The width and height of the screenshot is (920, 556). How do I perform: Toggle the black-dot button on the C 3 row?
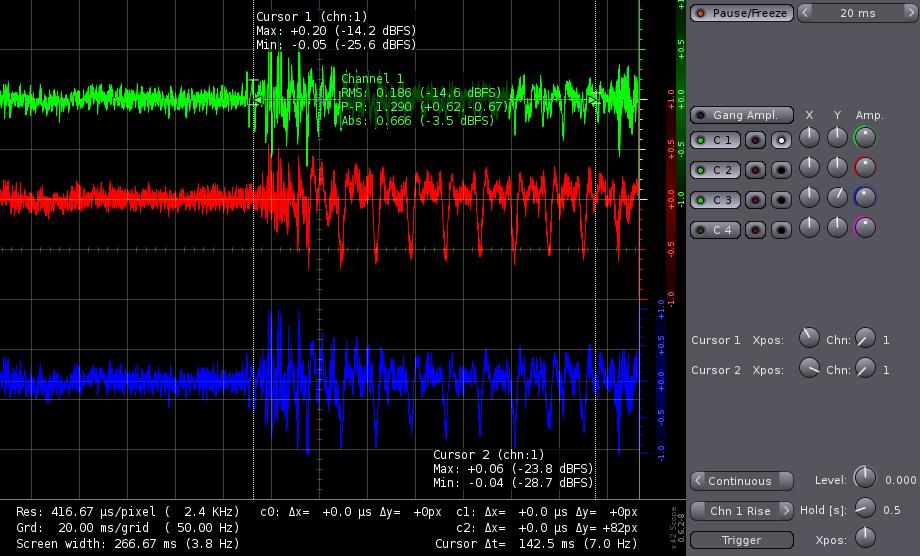pyautogui.click(x=781, y=200)
